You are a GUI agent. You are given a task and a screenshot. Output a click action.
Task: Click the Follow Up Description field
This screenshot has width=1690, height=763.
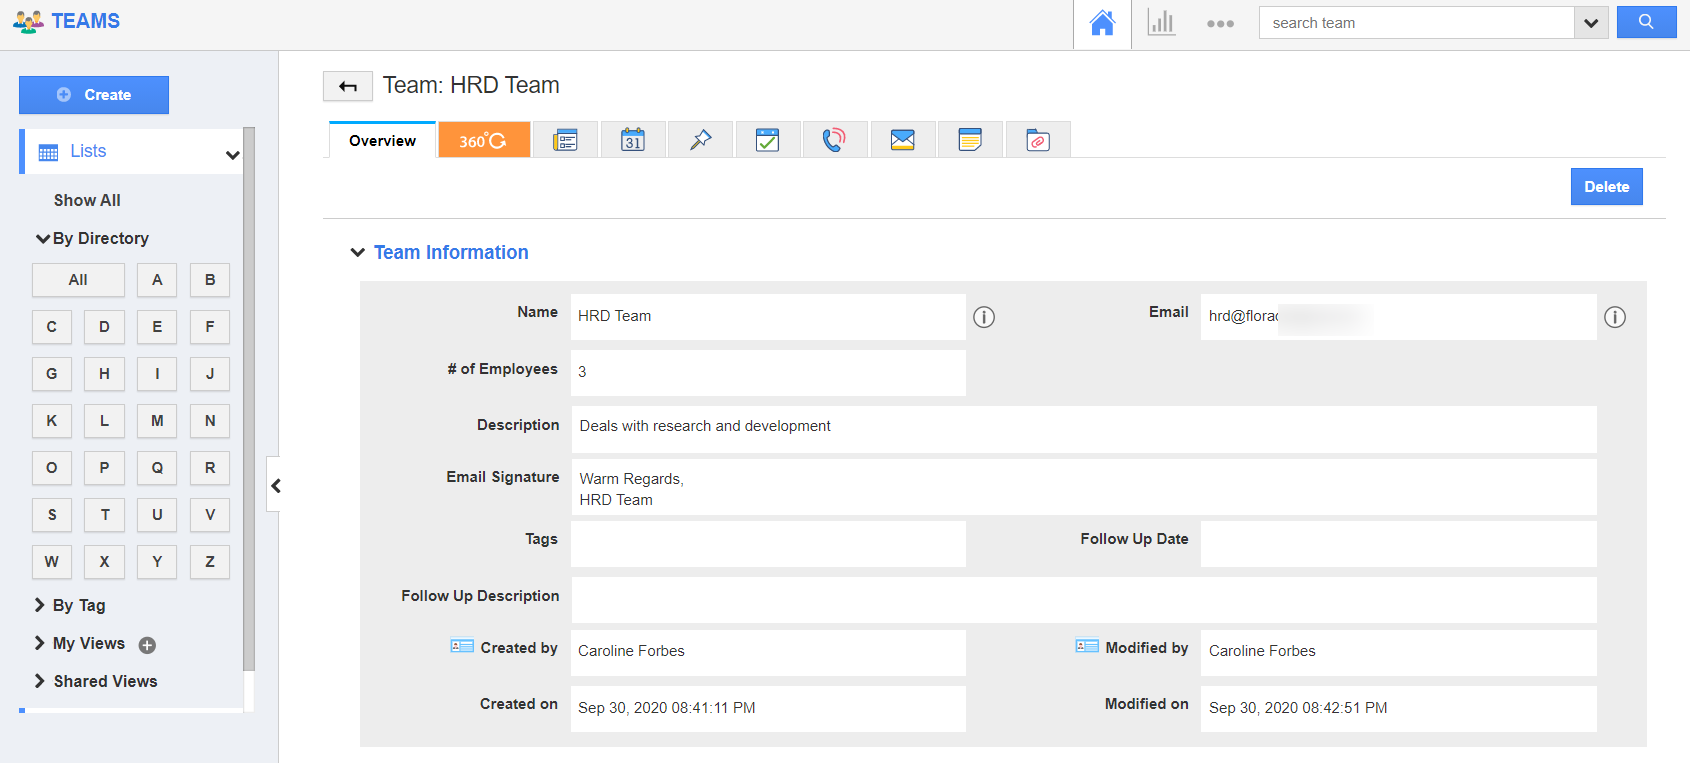(1084, 600)
